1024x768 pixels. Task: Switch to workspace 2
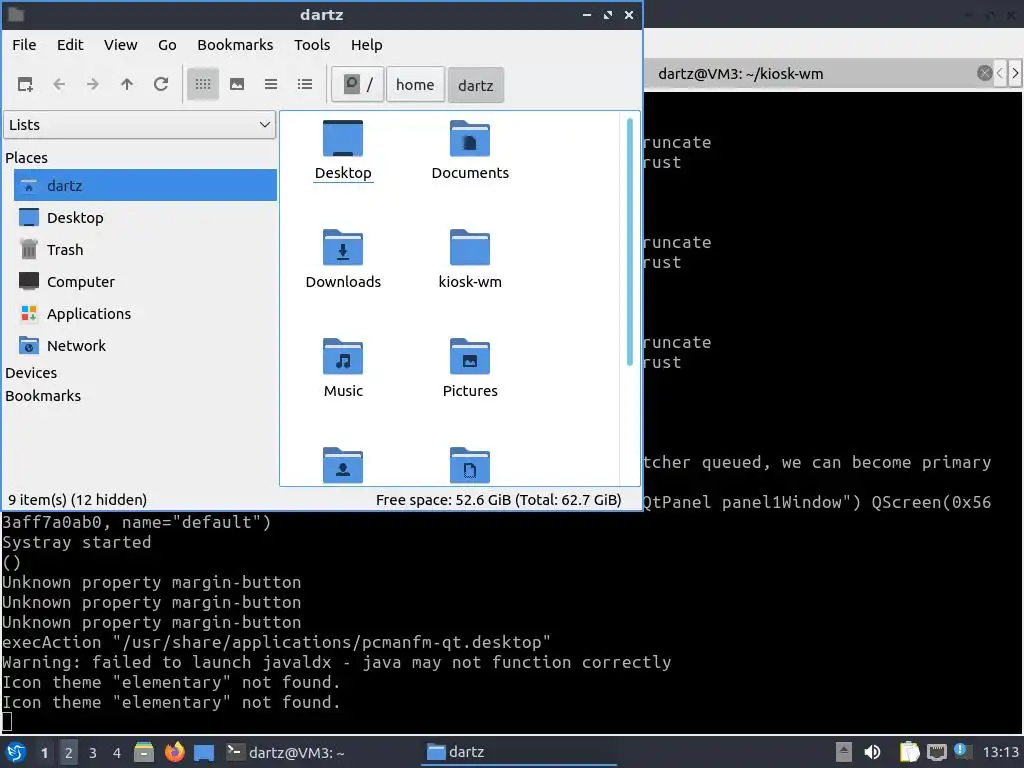pyautogui.click(x=69, y=753)
